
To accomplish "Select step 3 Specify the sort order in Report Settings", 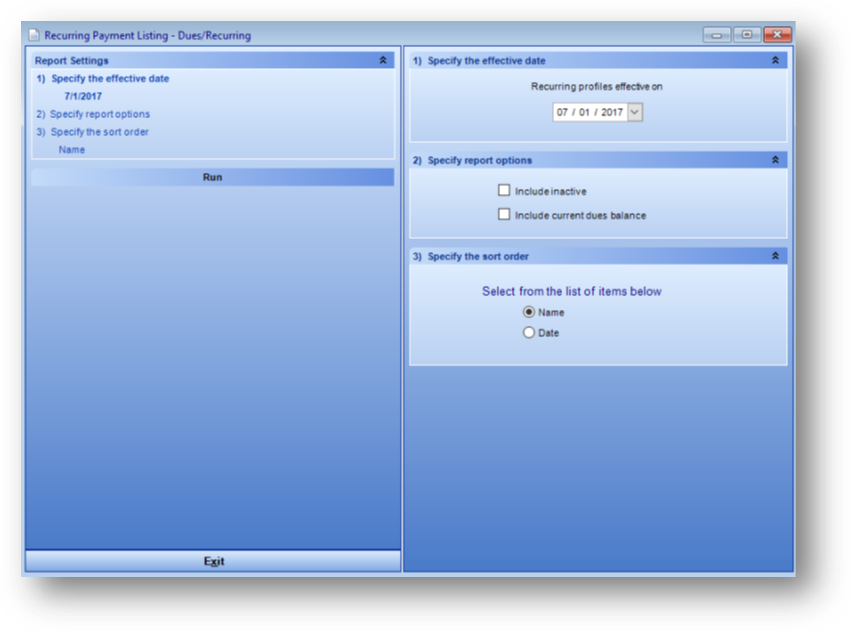I will pos(92,132).
